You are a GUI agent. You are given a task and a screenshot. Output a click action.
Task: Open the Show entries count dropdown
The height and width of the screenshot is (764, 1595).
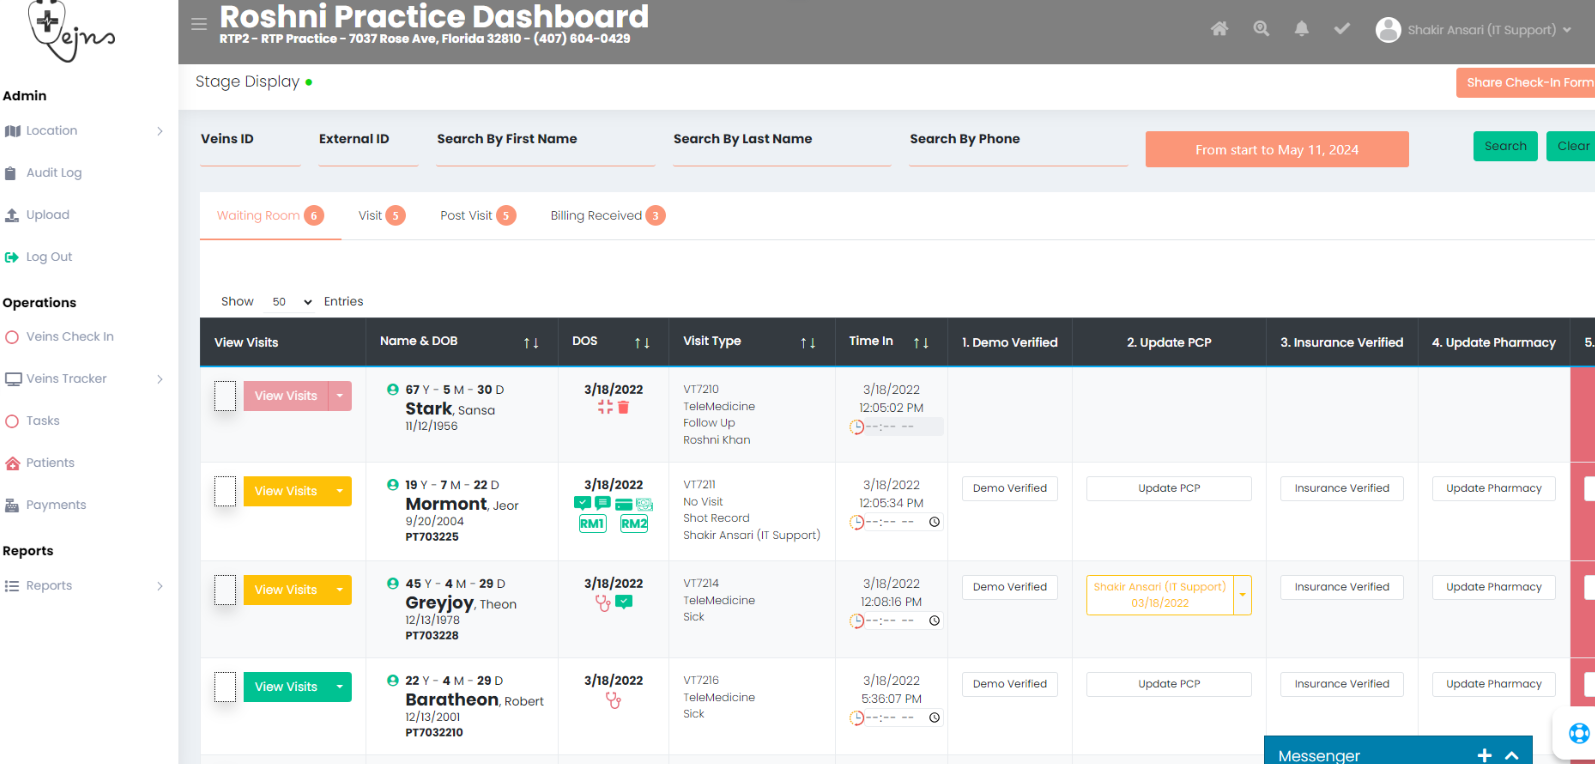(291, 302)
